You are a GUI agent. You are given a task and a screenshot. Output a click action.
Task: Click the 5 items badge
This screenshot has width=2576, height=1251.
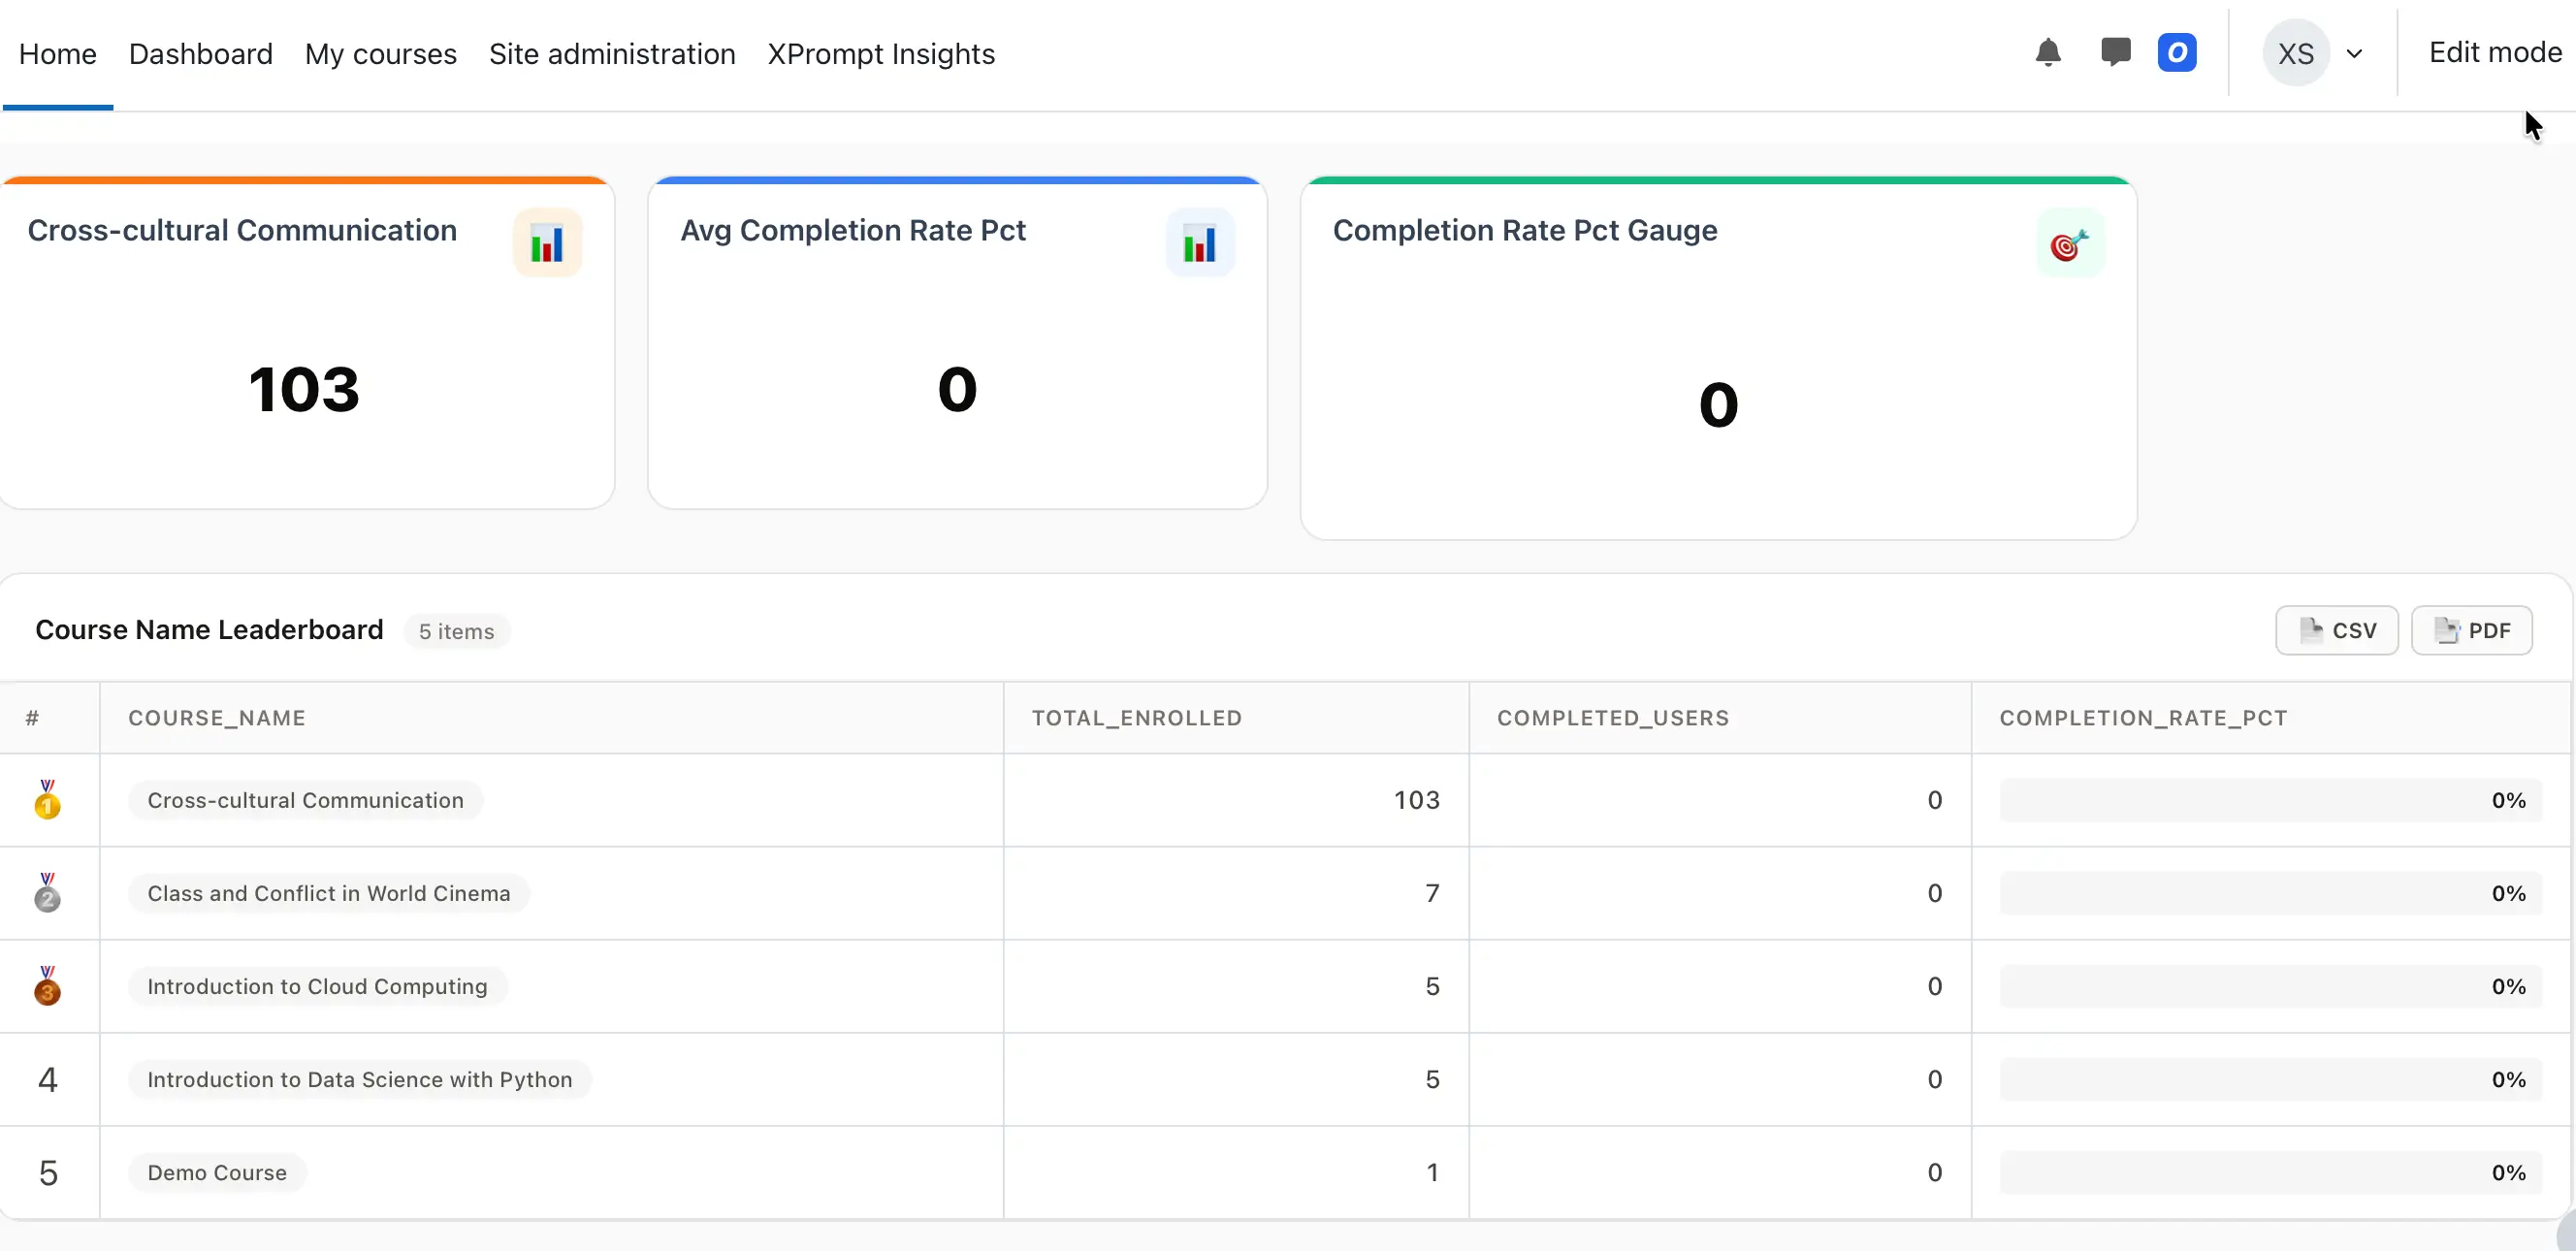[x=457, y=632]
